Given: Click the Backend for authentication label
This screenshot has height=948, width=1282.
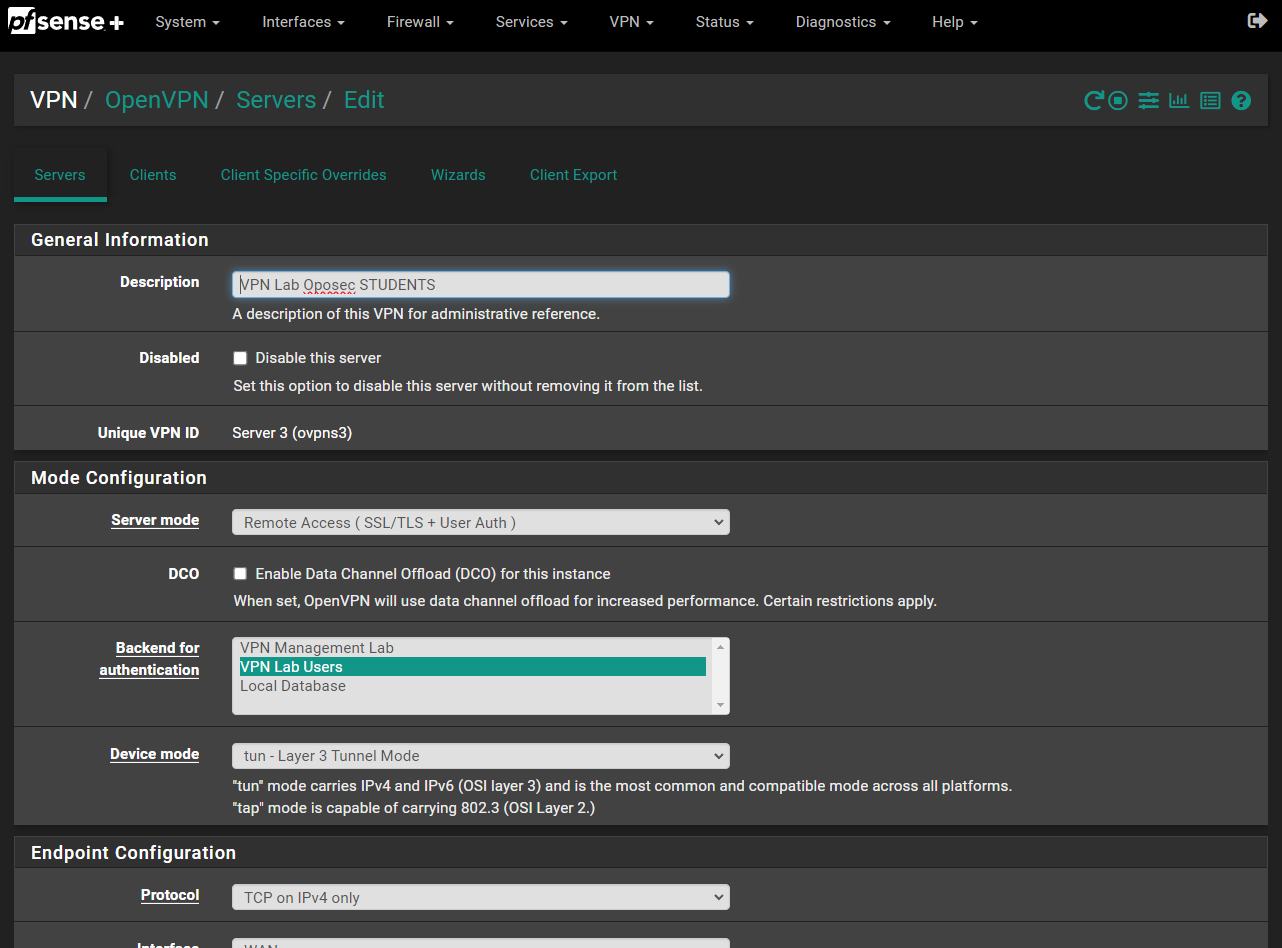Looking at the screenshot, I should tap(150, 659).
